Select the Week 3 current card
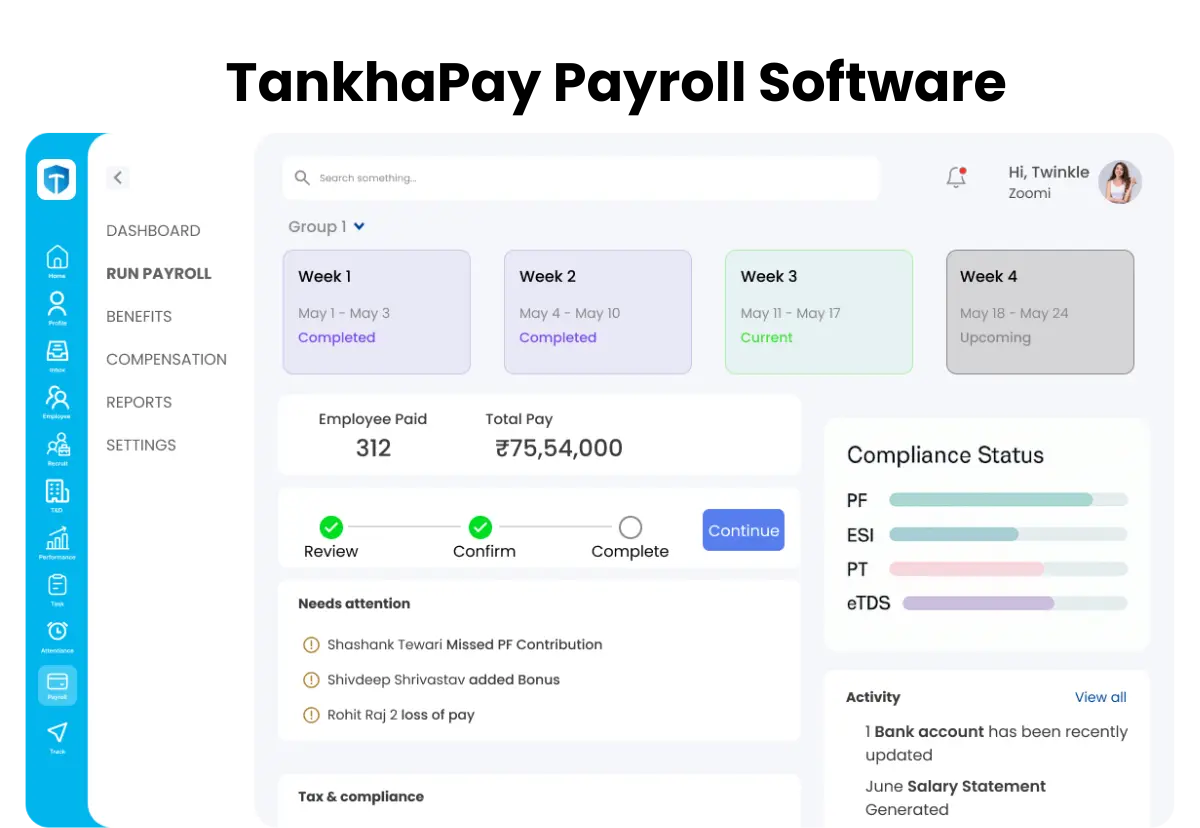Image resolution: width=1200 pixels, height=828 pixels. tap(819, 312)
